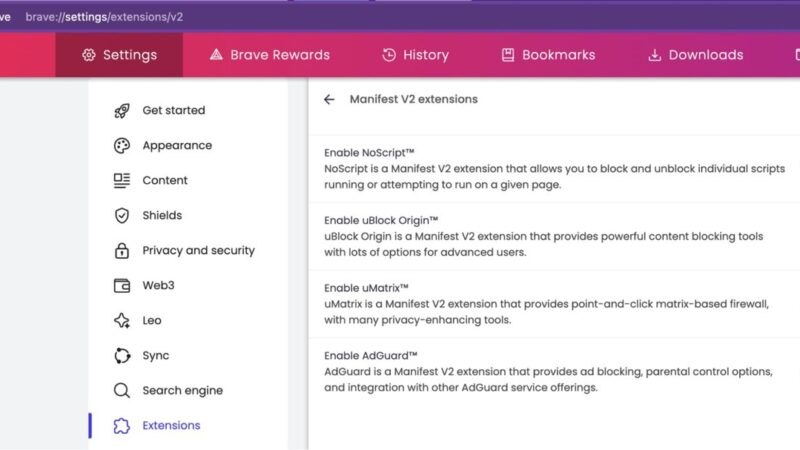This screenshot has width=800, height=450.
Task: Click the palette icon beside Appearance
Action: point(122,145)
